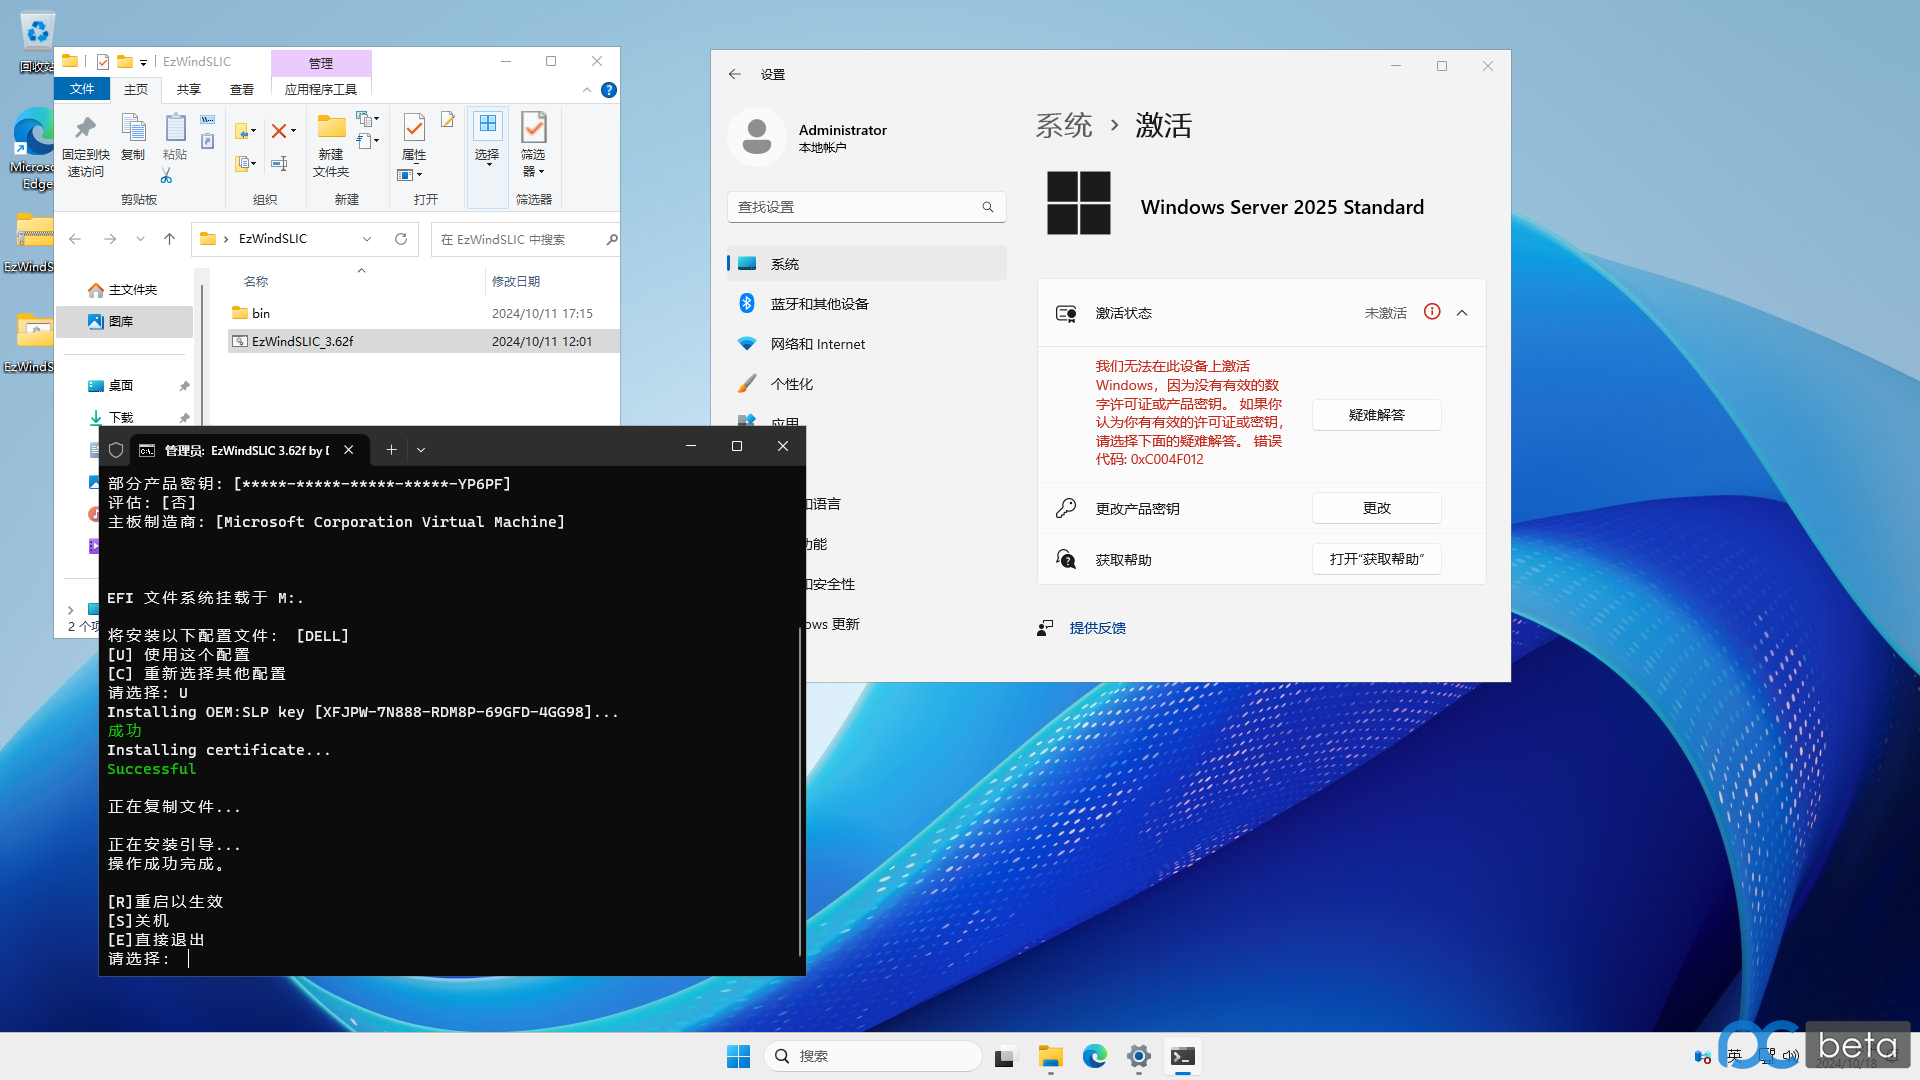Close the EzWindSLIC terminal tab
1920x1080 pixels.
coord(348,450)
